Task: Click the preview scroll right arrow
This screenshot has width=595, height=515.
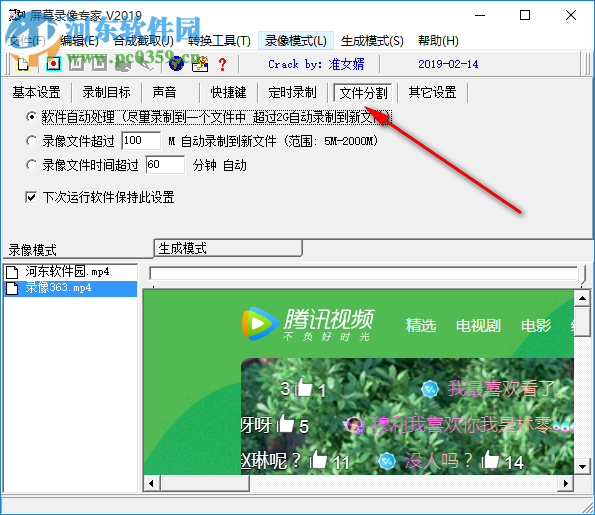Action: coord(566,484)
